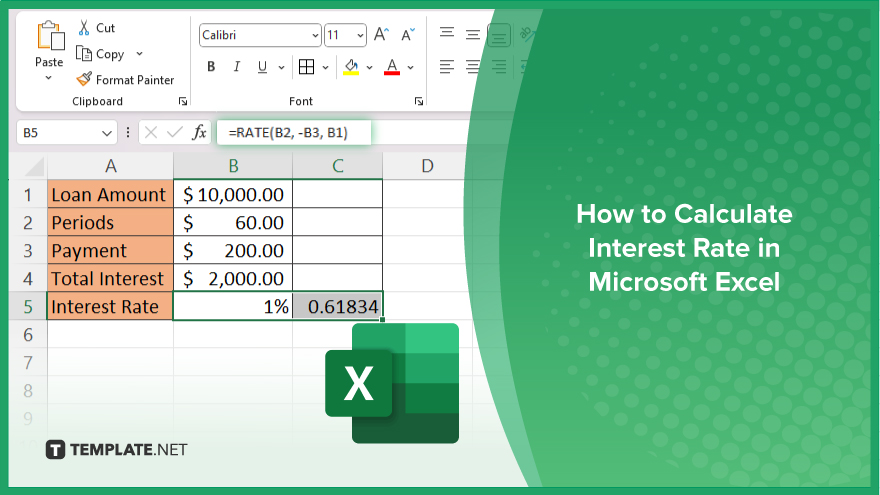Viewport: 880px width, 495px height.
Task: Click the Cancel formula X icon
Action: pyautogui.click(x=150, y=132)
